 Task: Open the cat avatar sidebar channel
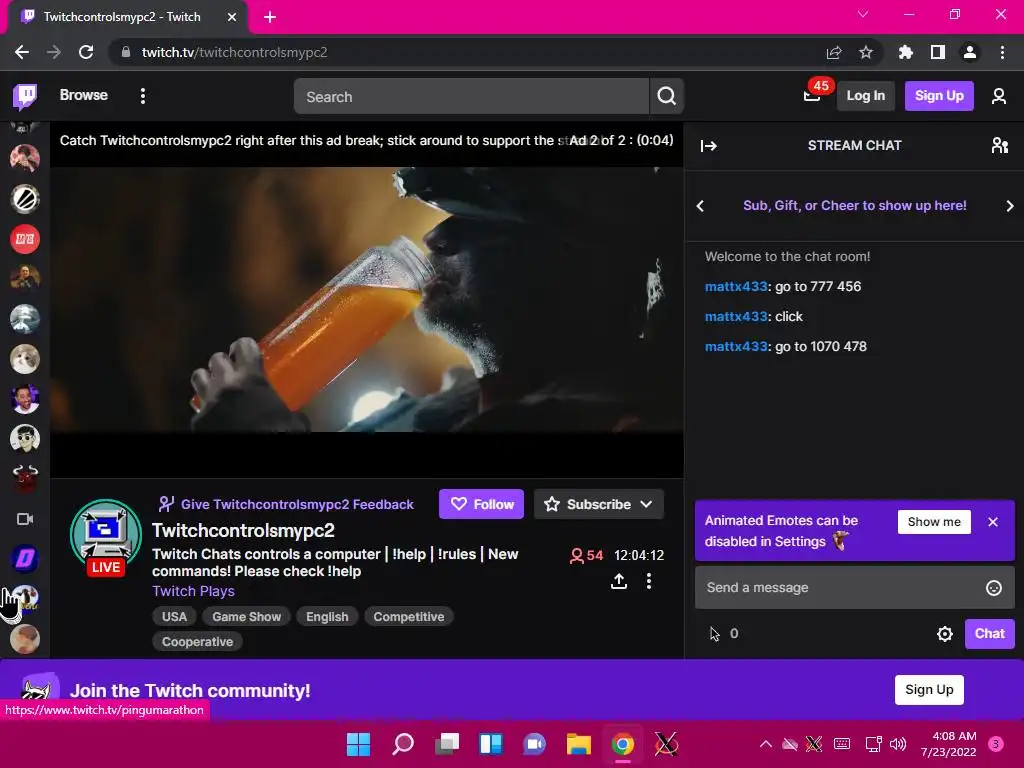pyautogui.click(x=25, y=359)
